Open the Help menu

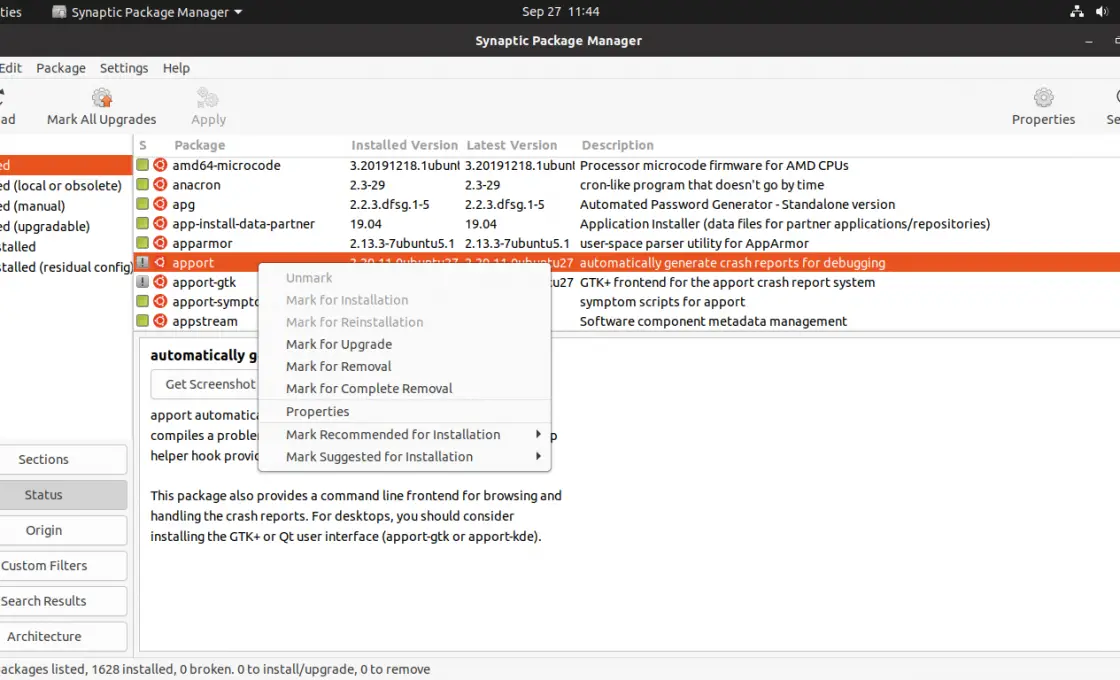pos(176,68)
